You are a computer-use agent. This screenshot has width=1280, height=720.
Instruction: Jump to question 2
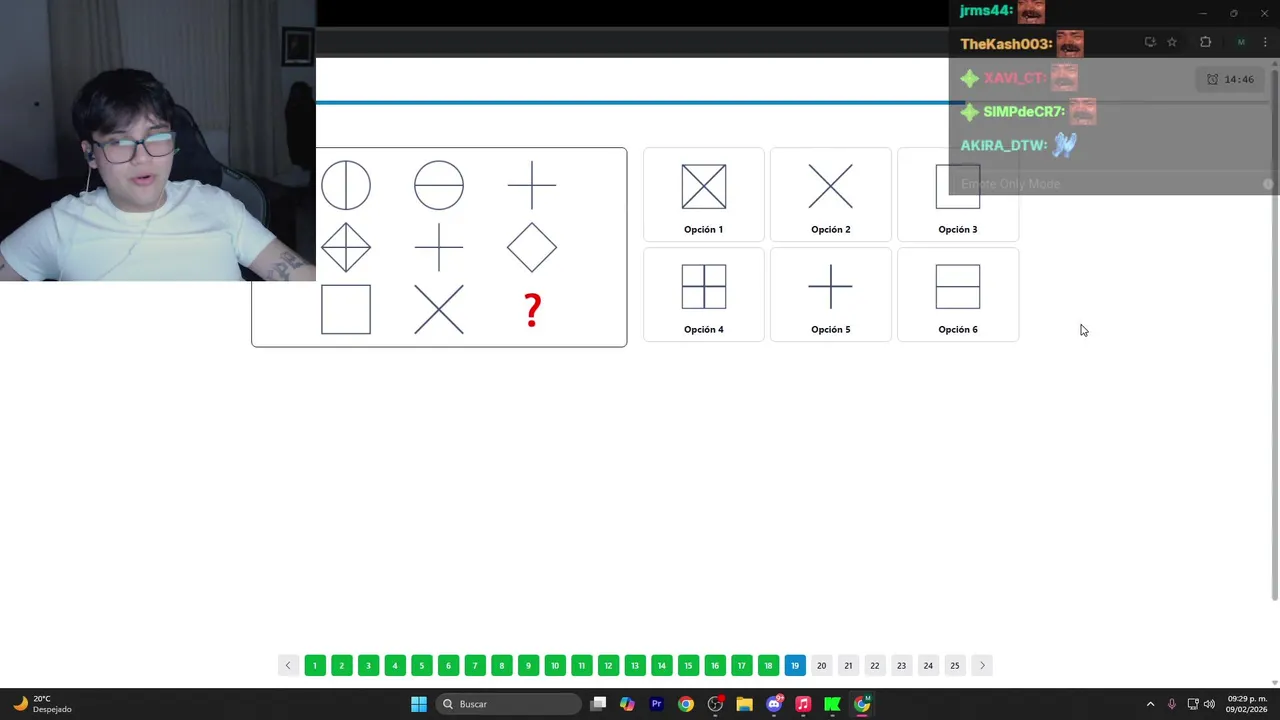(x=341, y=665)
